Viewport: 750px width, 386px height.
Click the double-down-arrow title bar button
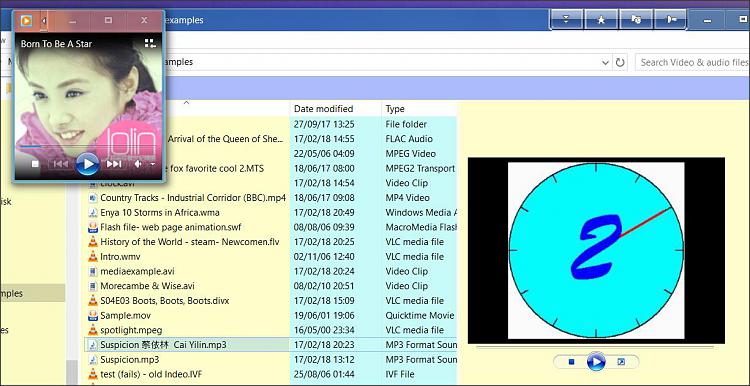click(x=566, y=20)
